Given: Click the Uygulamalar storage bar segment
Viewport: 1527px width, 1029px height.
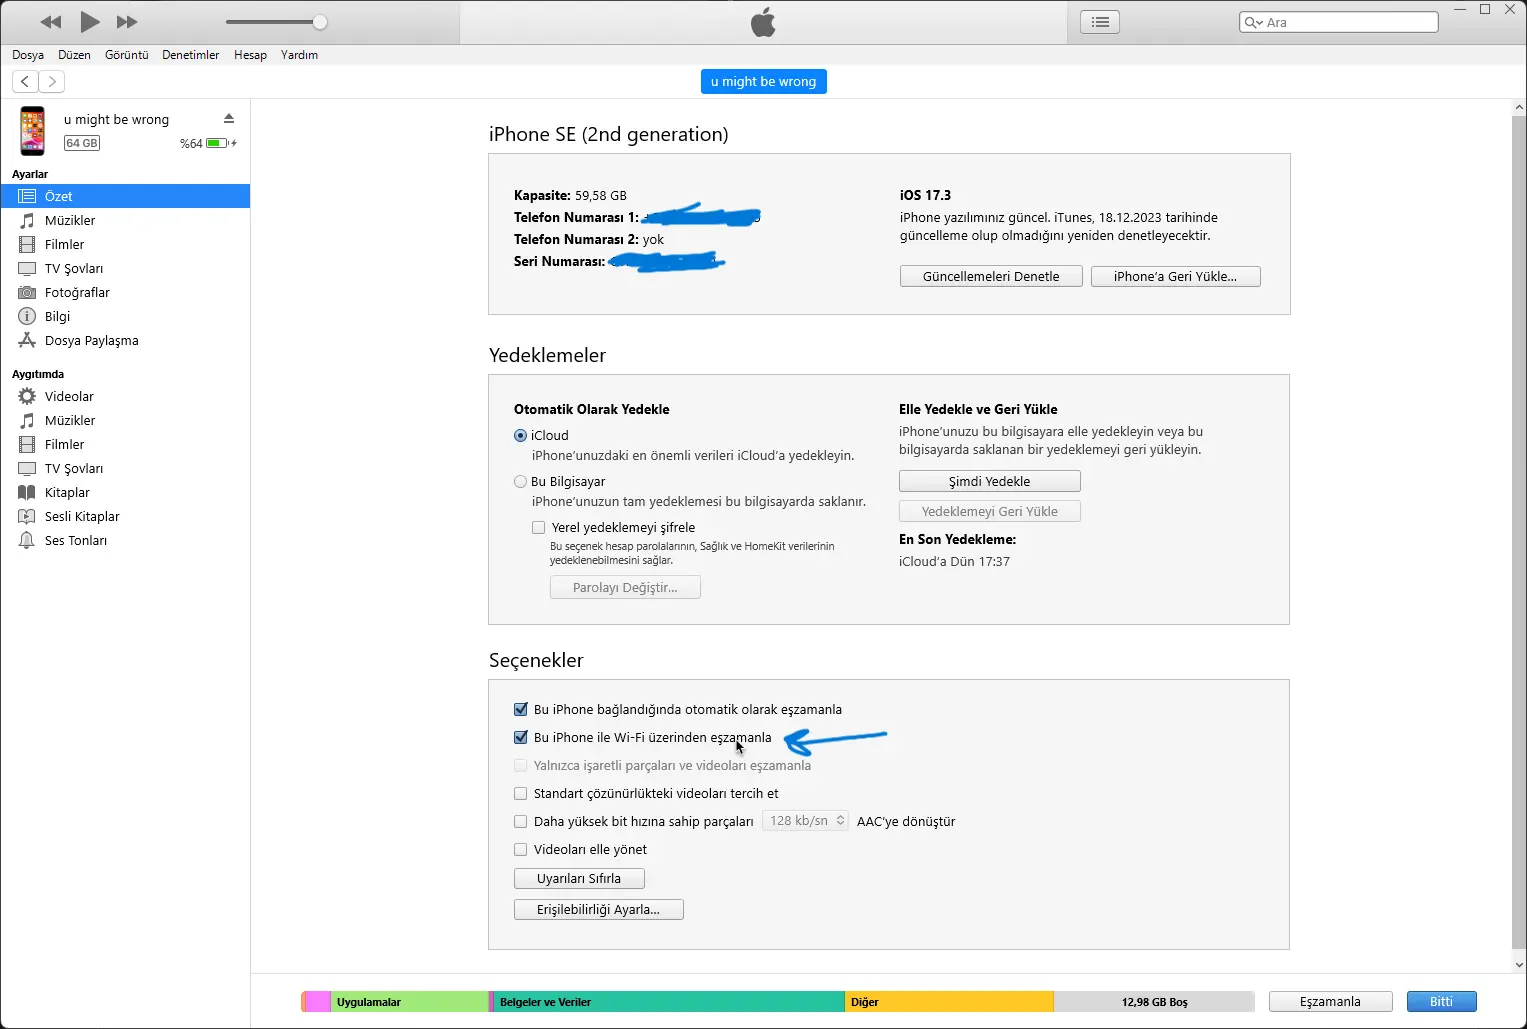Looking at the screenshot, I should click(409, 1002).
